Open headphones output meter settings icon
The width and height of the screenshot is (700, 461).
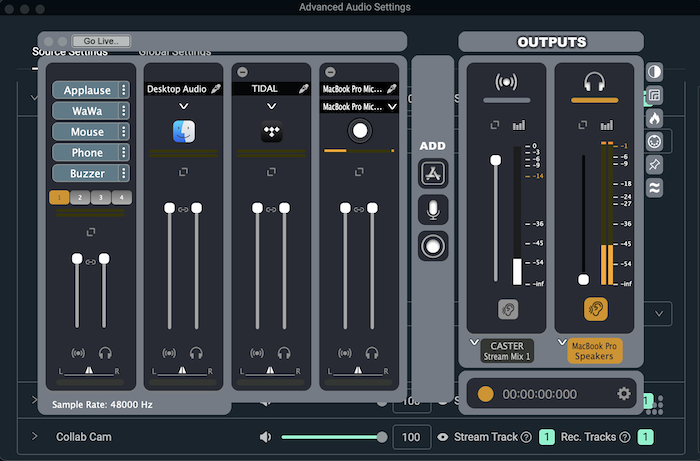point(607,125)
